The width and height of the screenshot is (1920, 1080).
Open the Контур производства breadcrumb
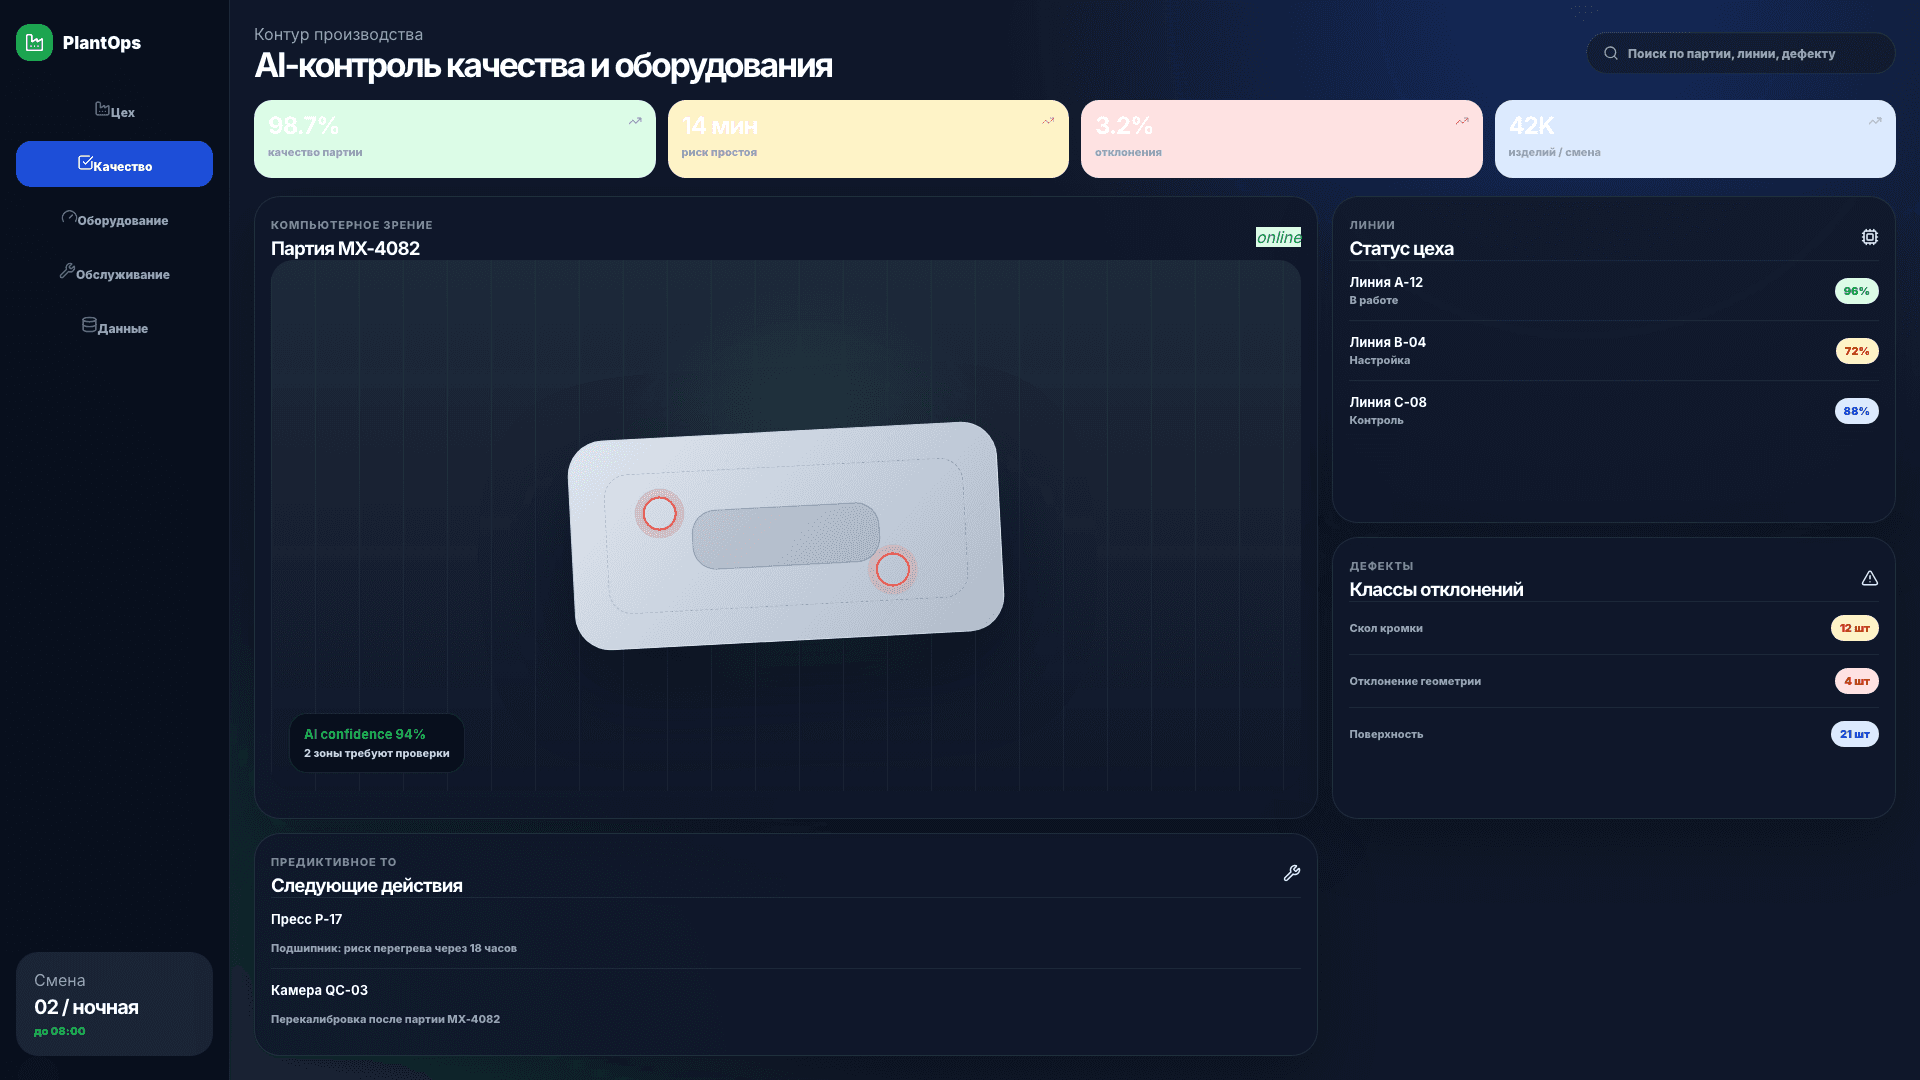340,34
